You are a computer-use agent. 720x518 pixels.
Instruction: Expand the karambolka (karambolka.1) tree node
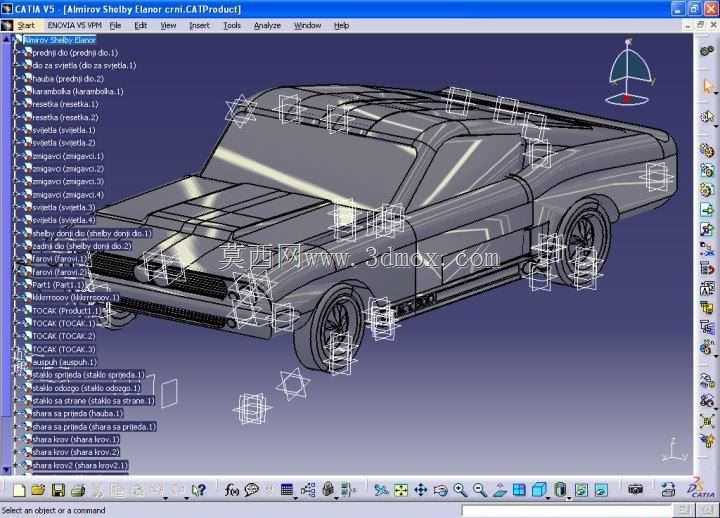click(18, 91)
